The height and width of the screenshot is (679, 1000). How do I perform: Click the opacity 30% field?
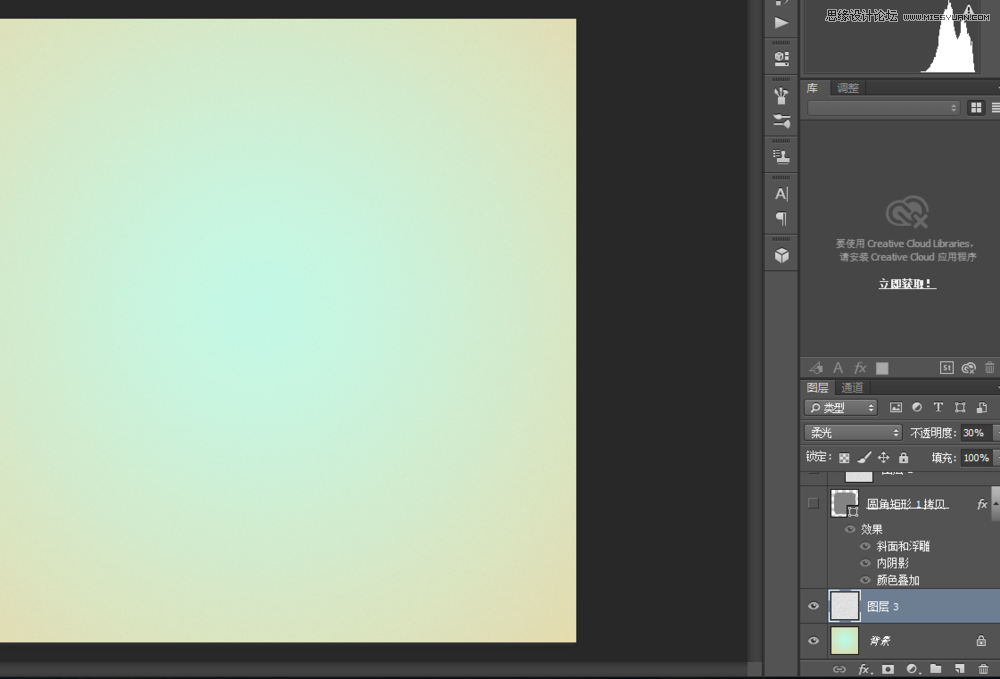975,433
